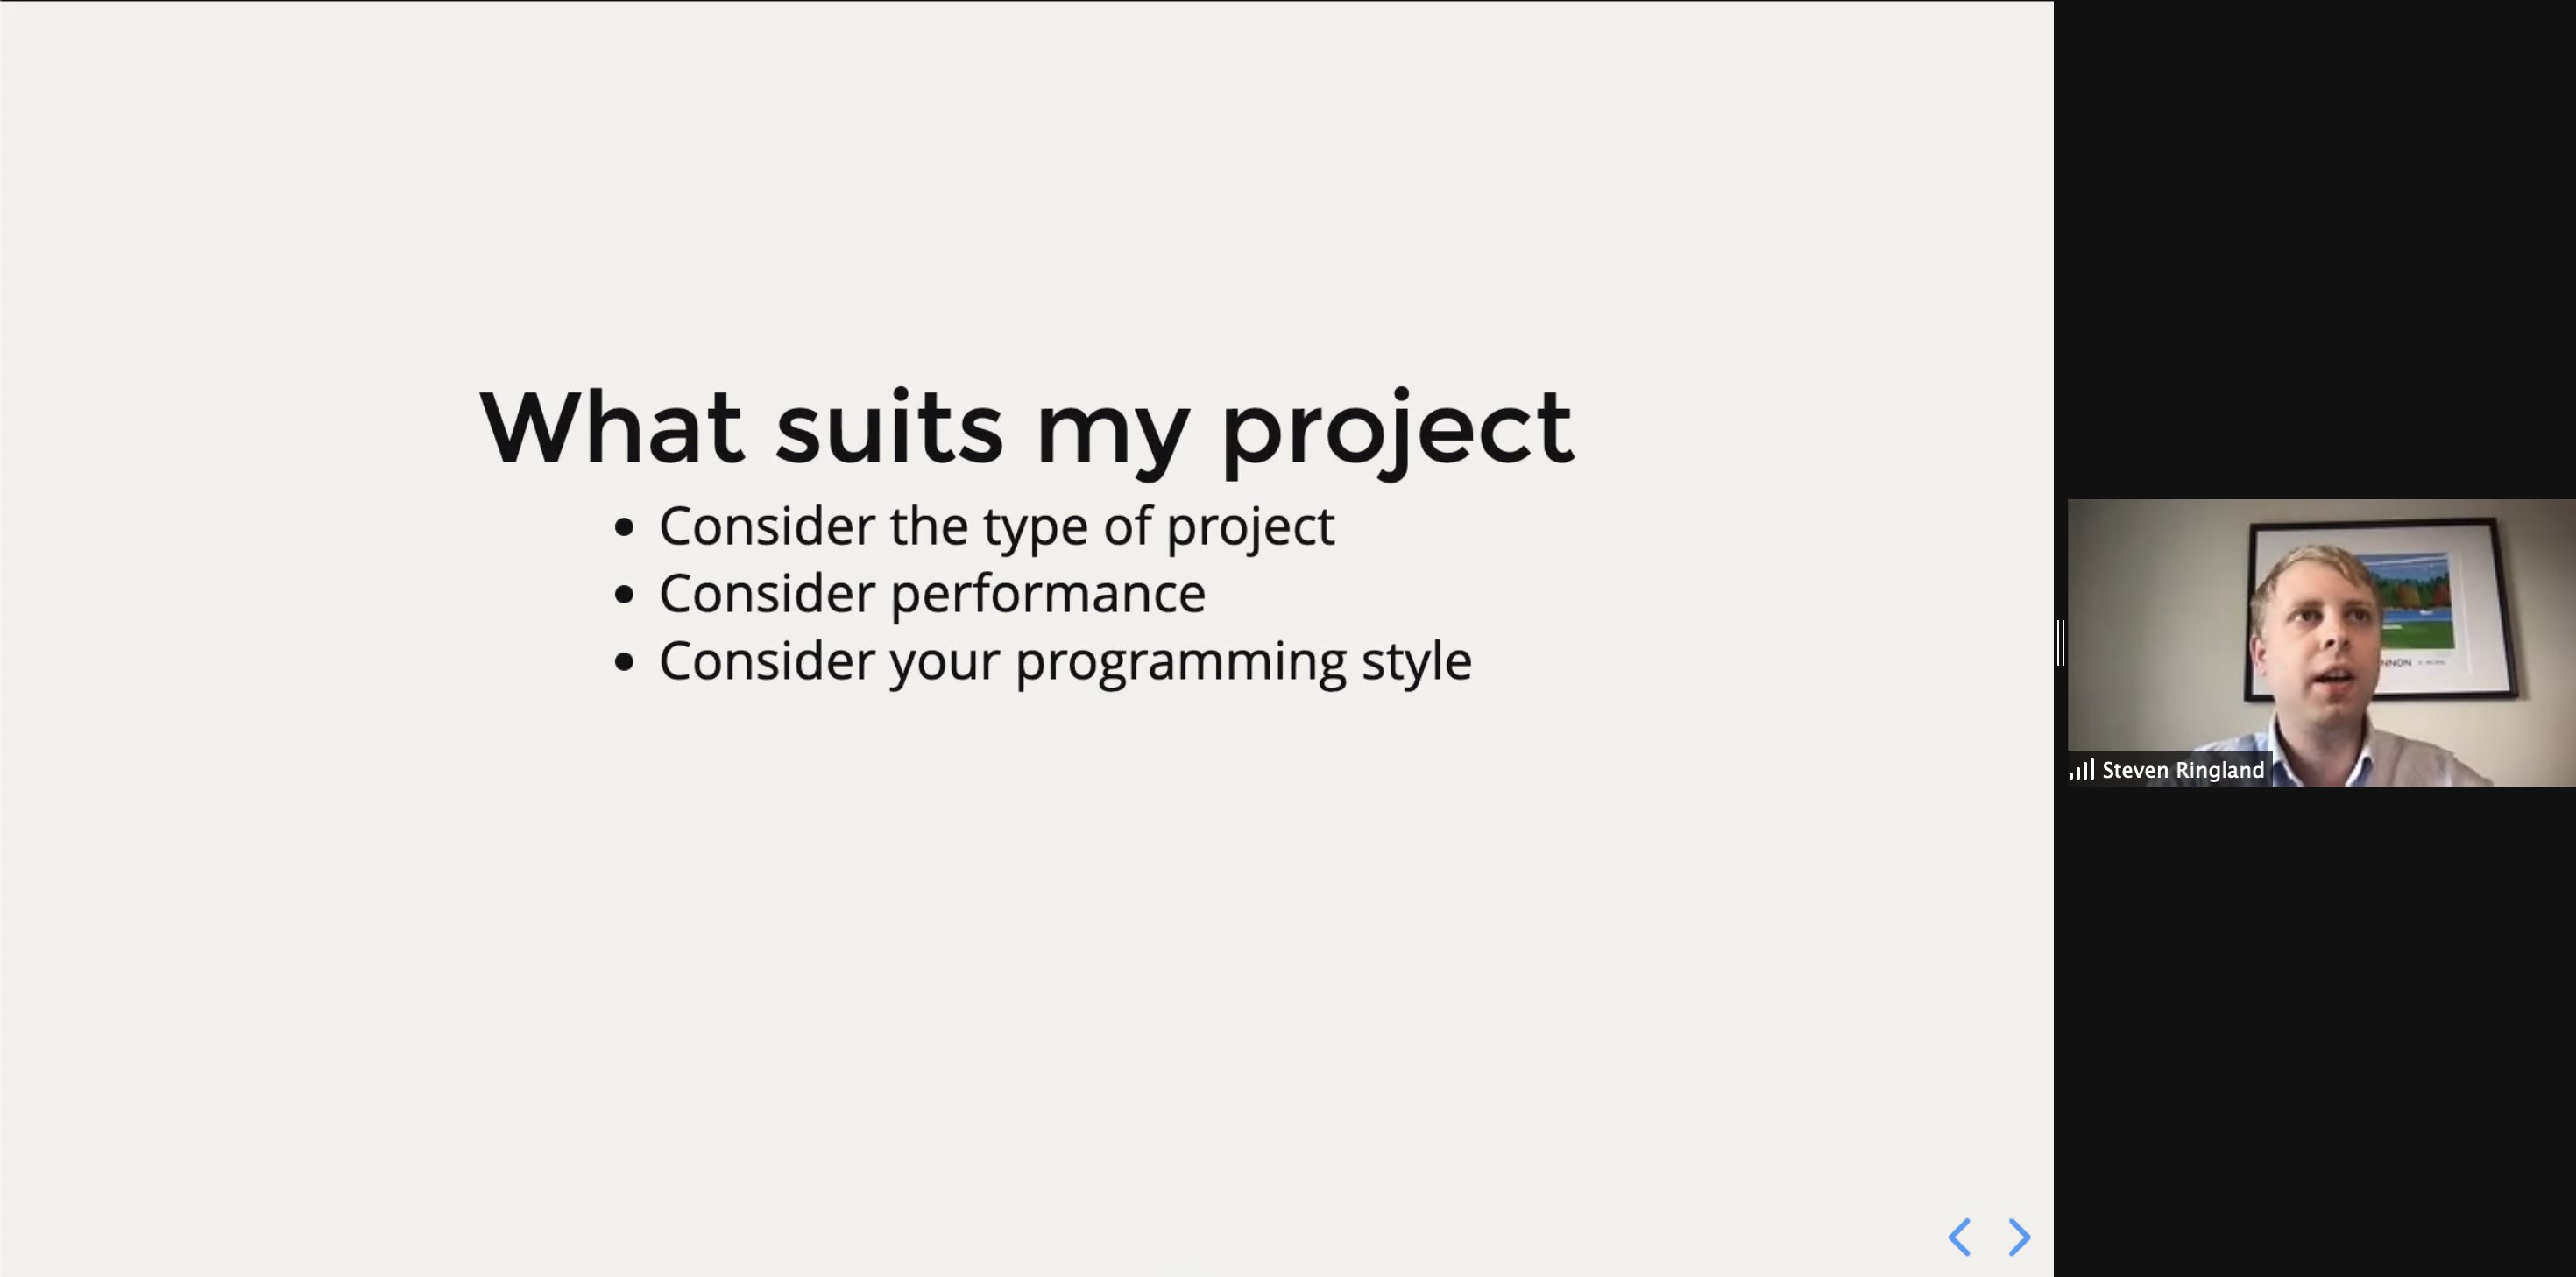The image size is (2576, 1277).
Task: Click the second bullet point dot
Action: 624,595
